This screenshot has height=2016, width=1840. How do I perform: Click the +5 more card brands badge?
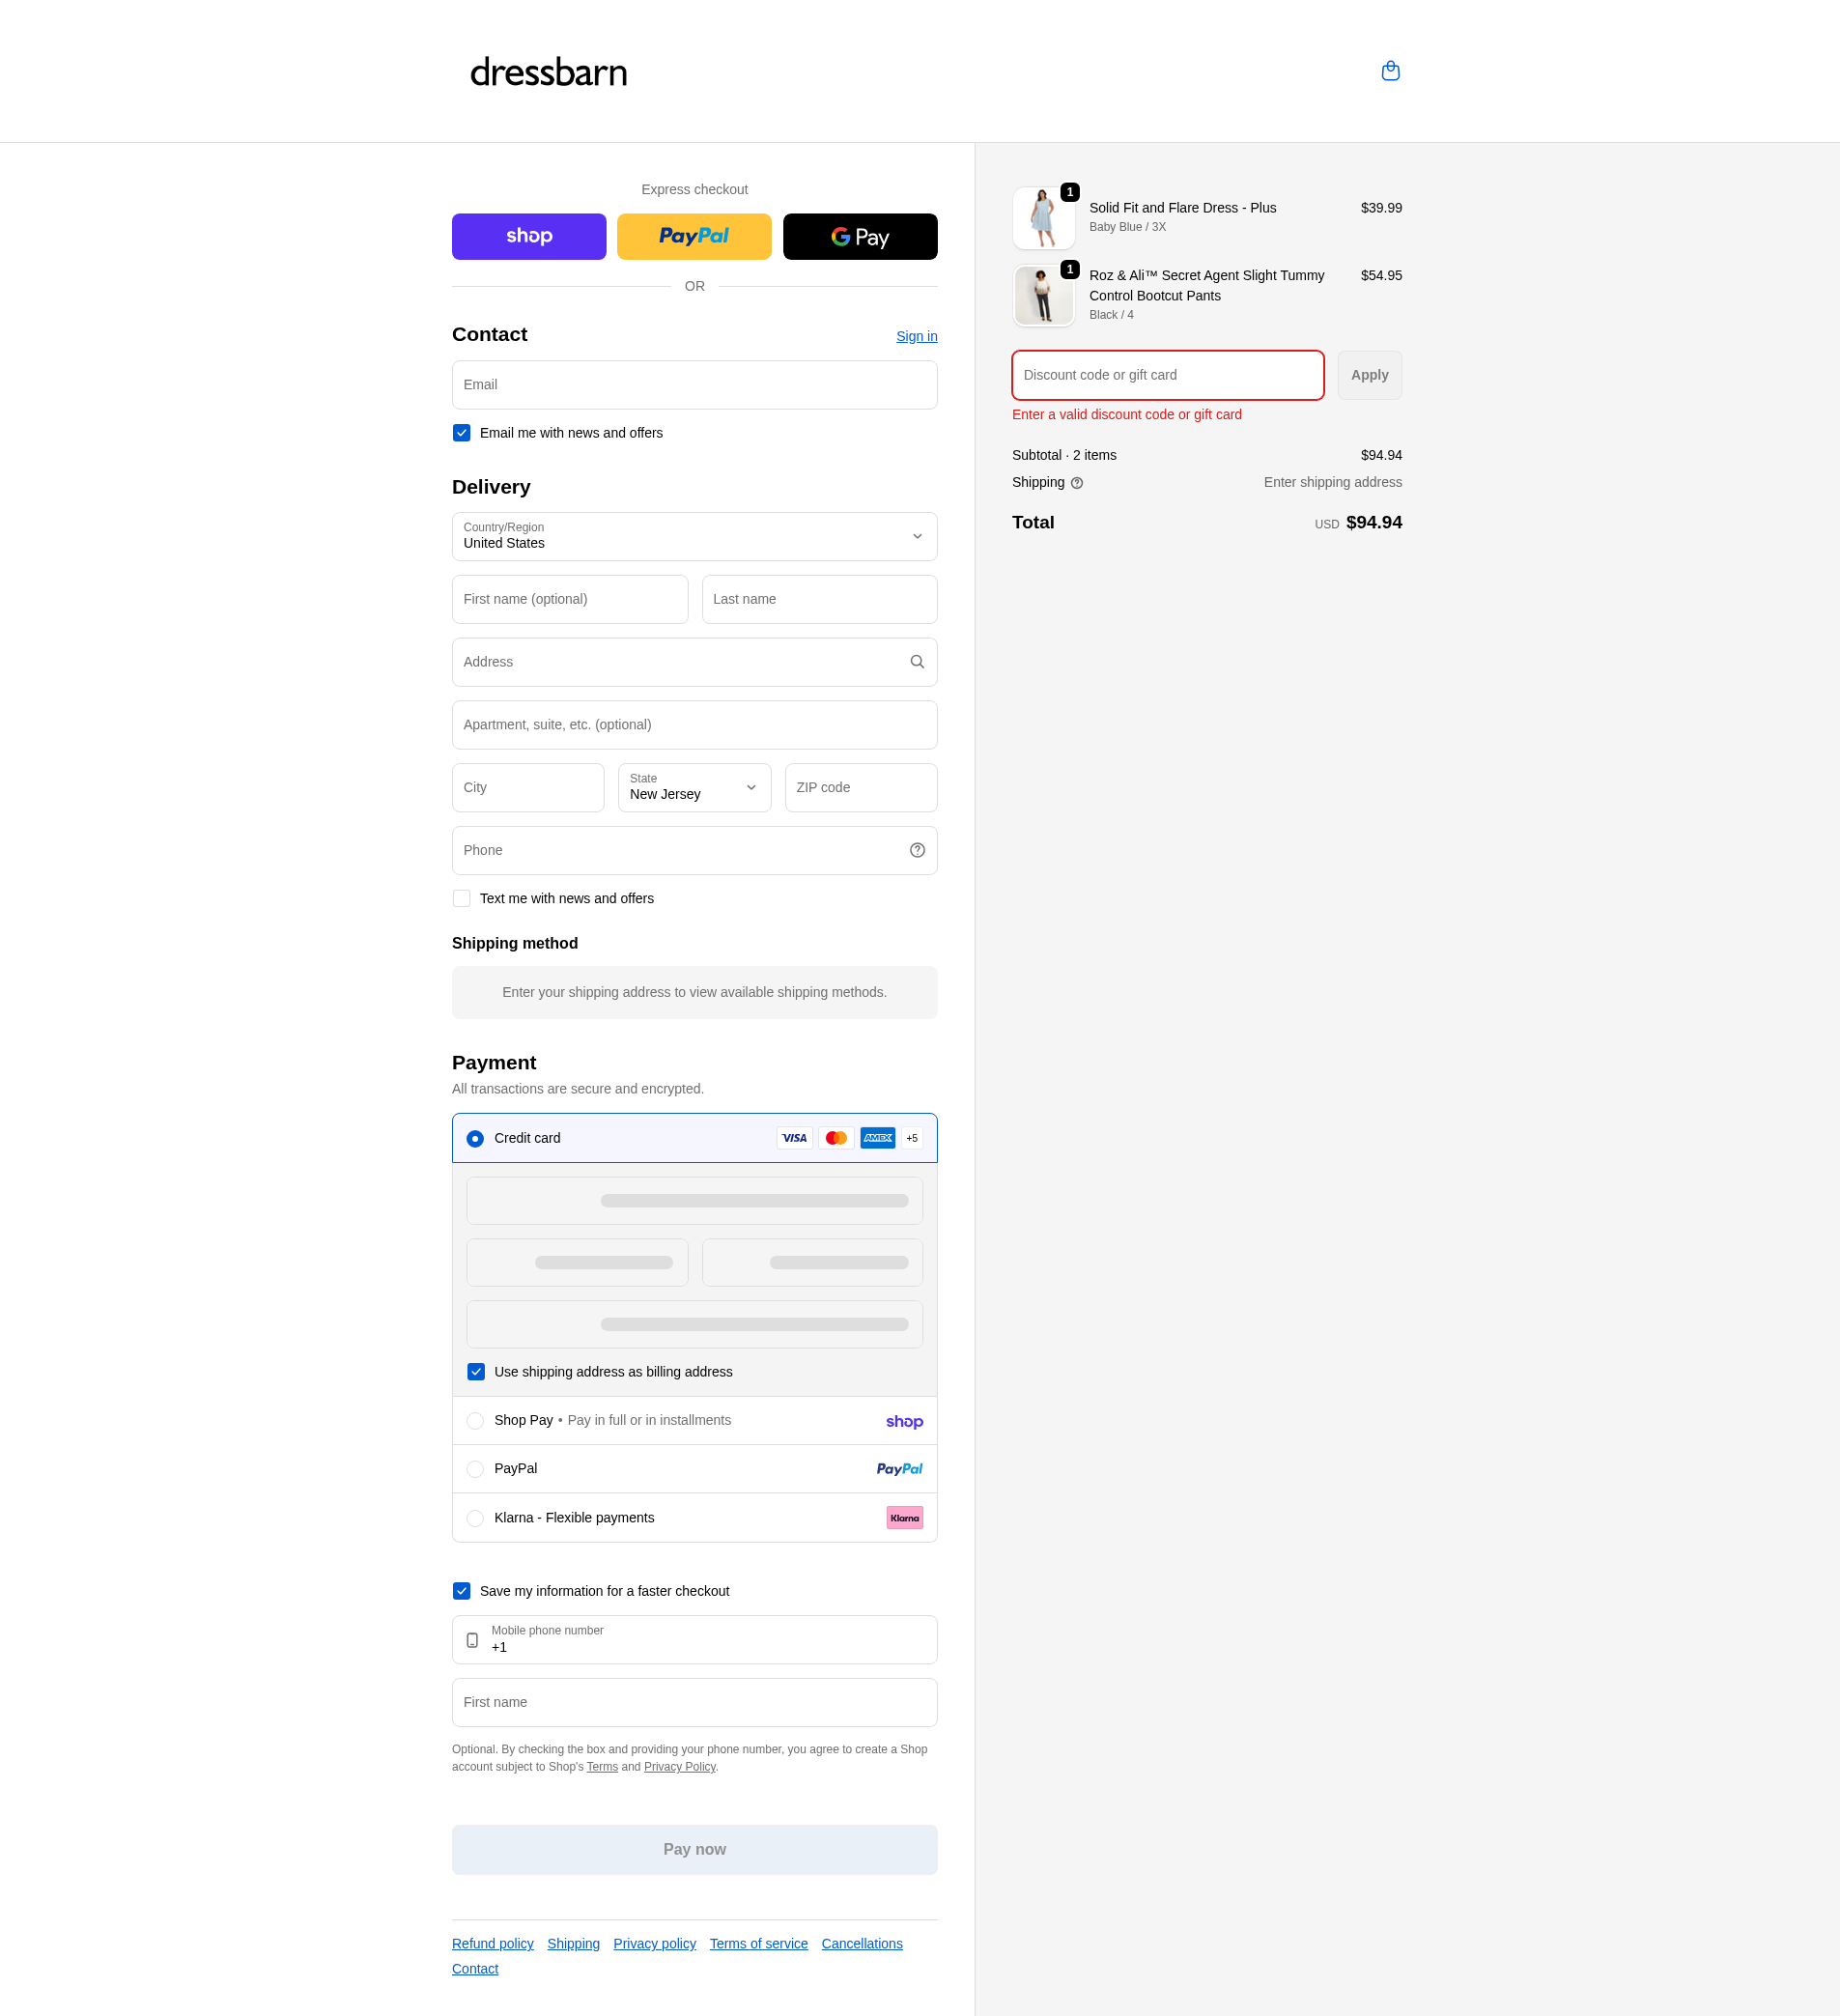(x=912, y=1138)
